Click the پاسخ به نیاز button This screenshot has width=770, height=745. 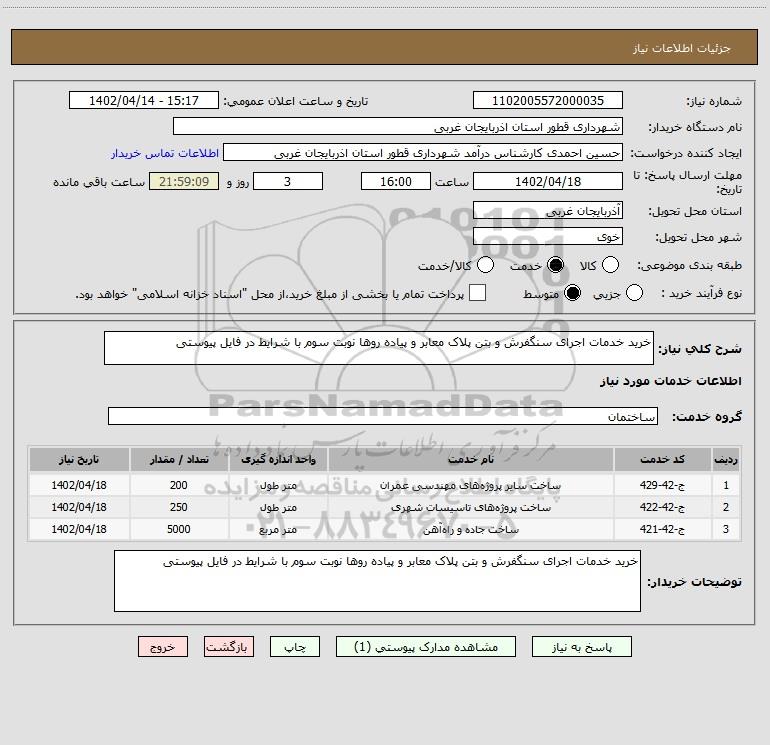click(x=582, y=647)
